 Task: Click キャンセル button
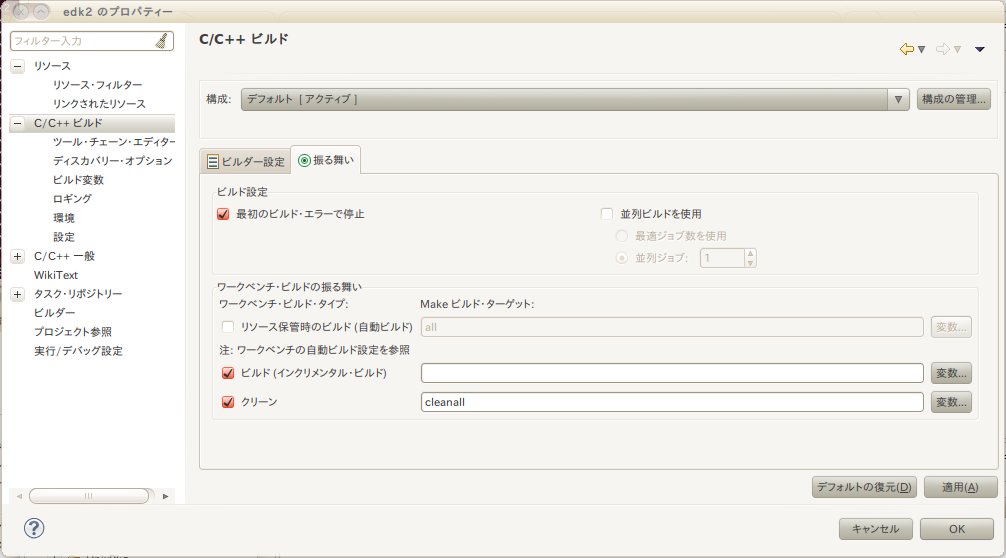point(876,529)
